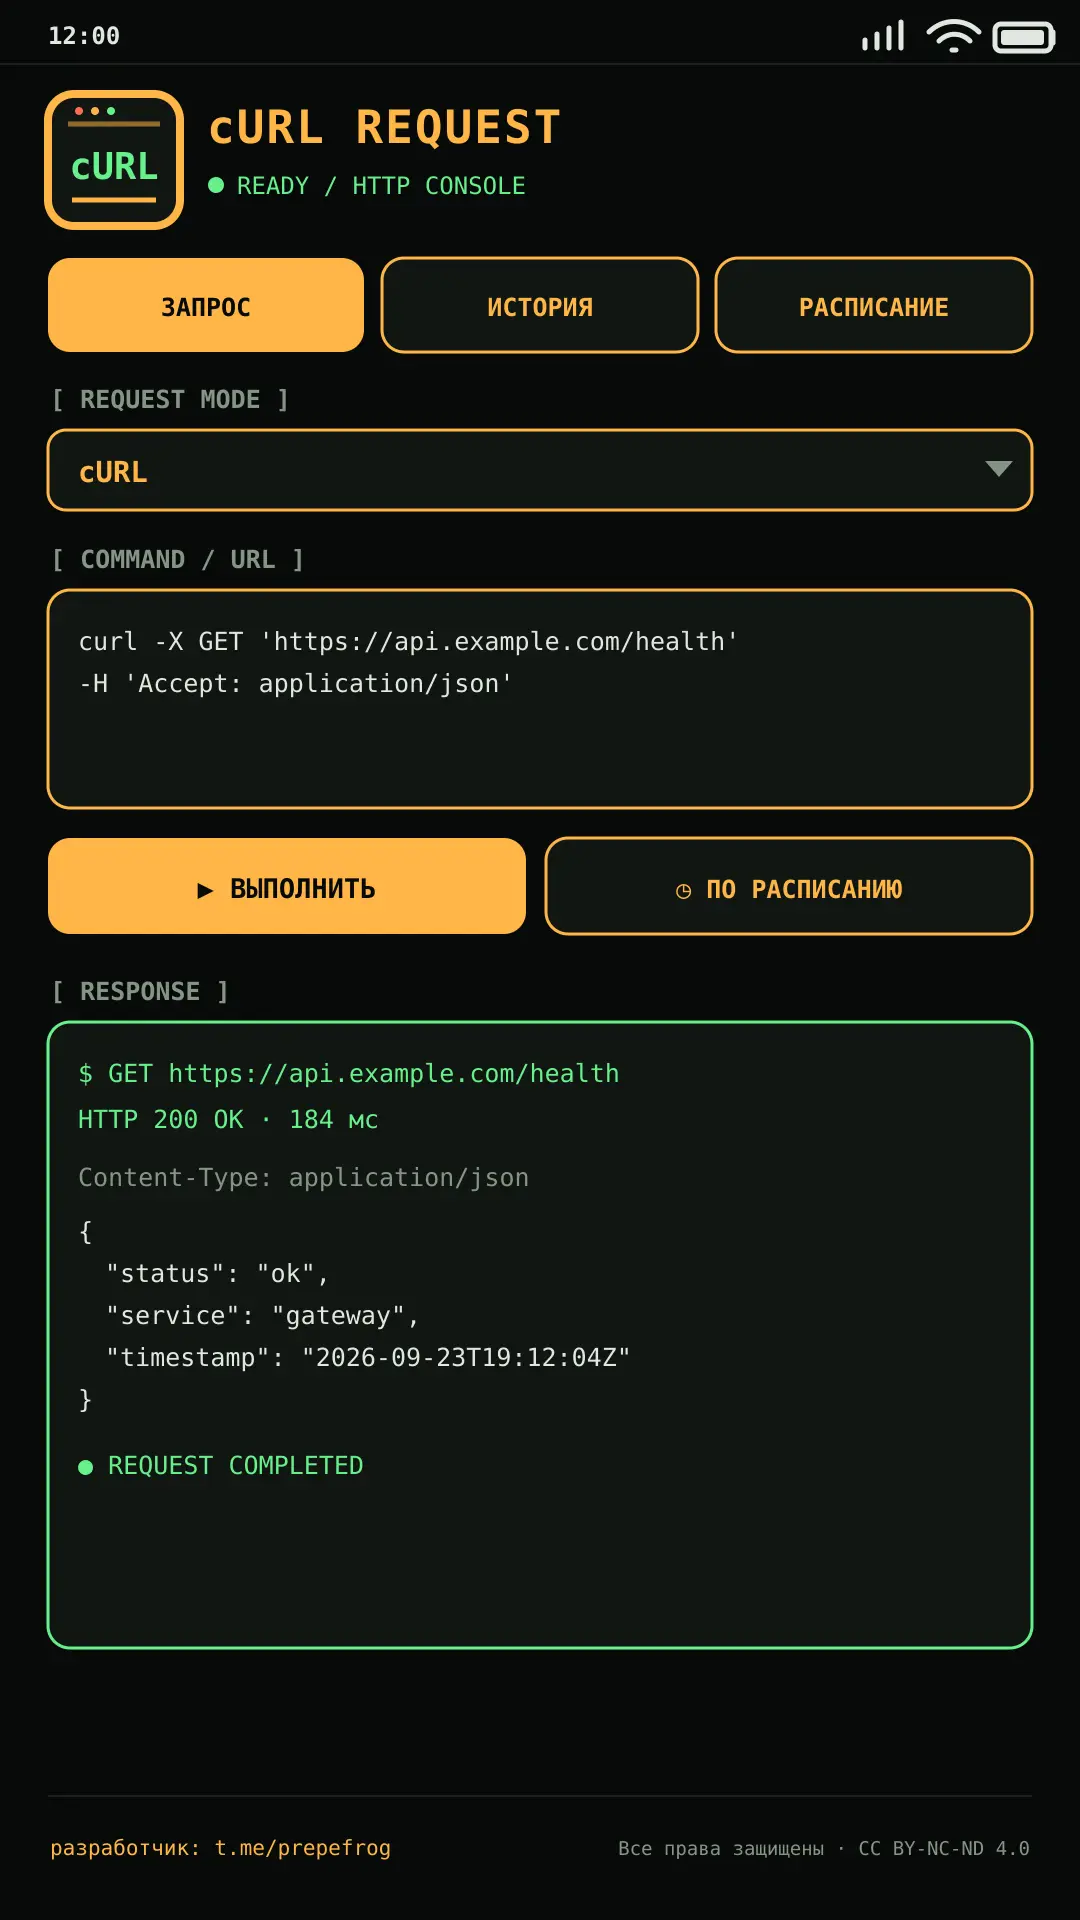Click the clock icon on ПО РАСПИСАНИЮ
Viewport: 1080px width, 1920px height.
(684, 890)
